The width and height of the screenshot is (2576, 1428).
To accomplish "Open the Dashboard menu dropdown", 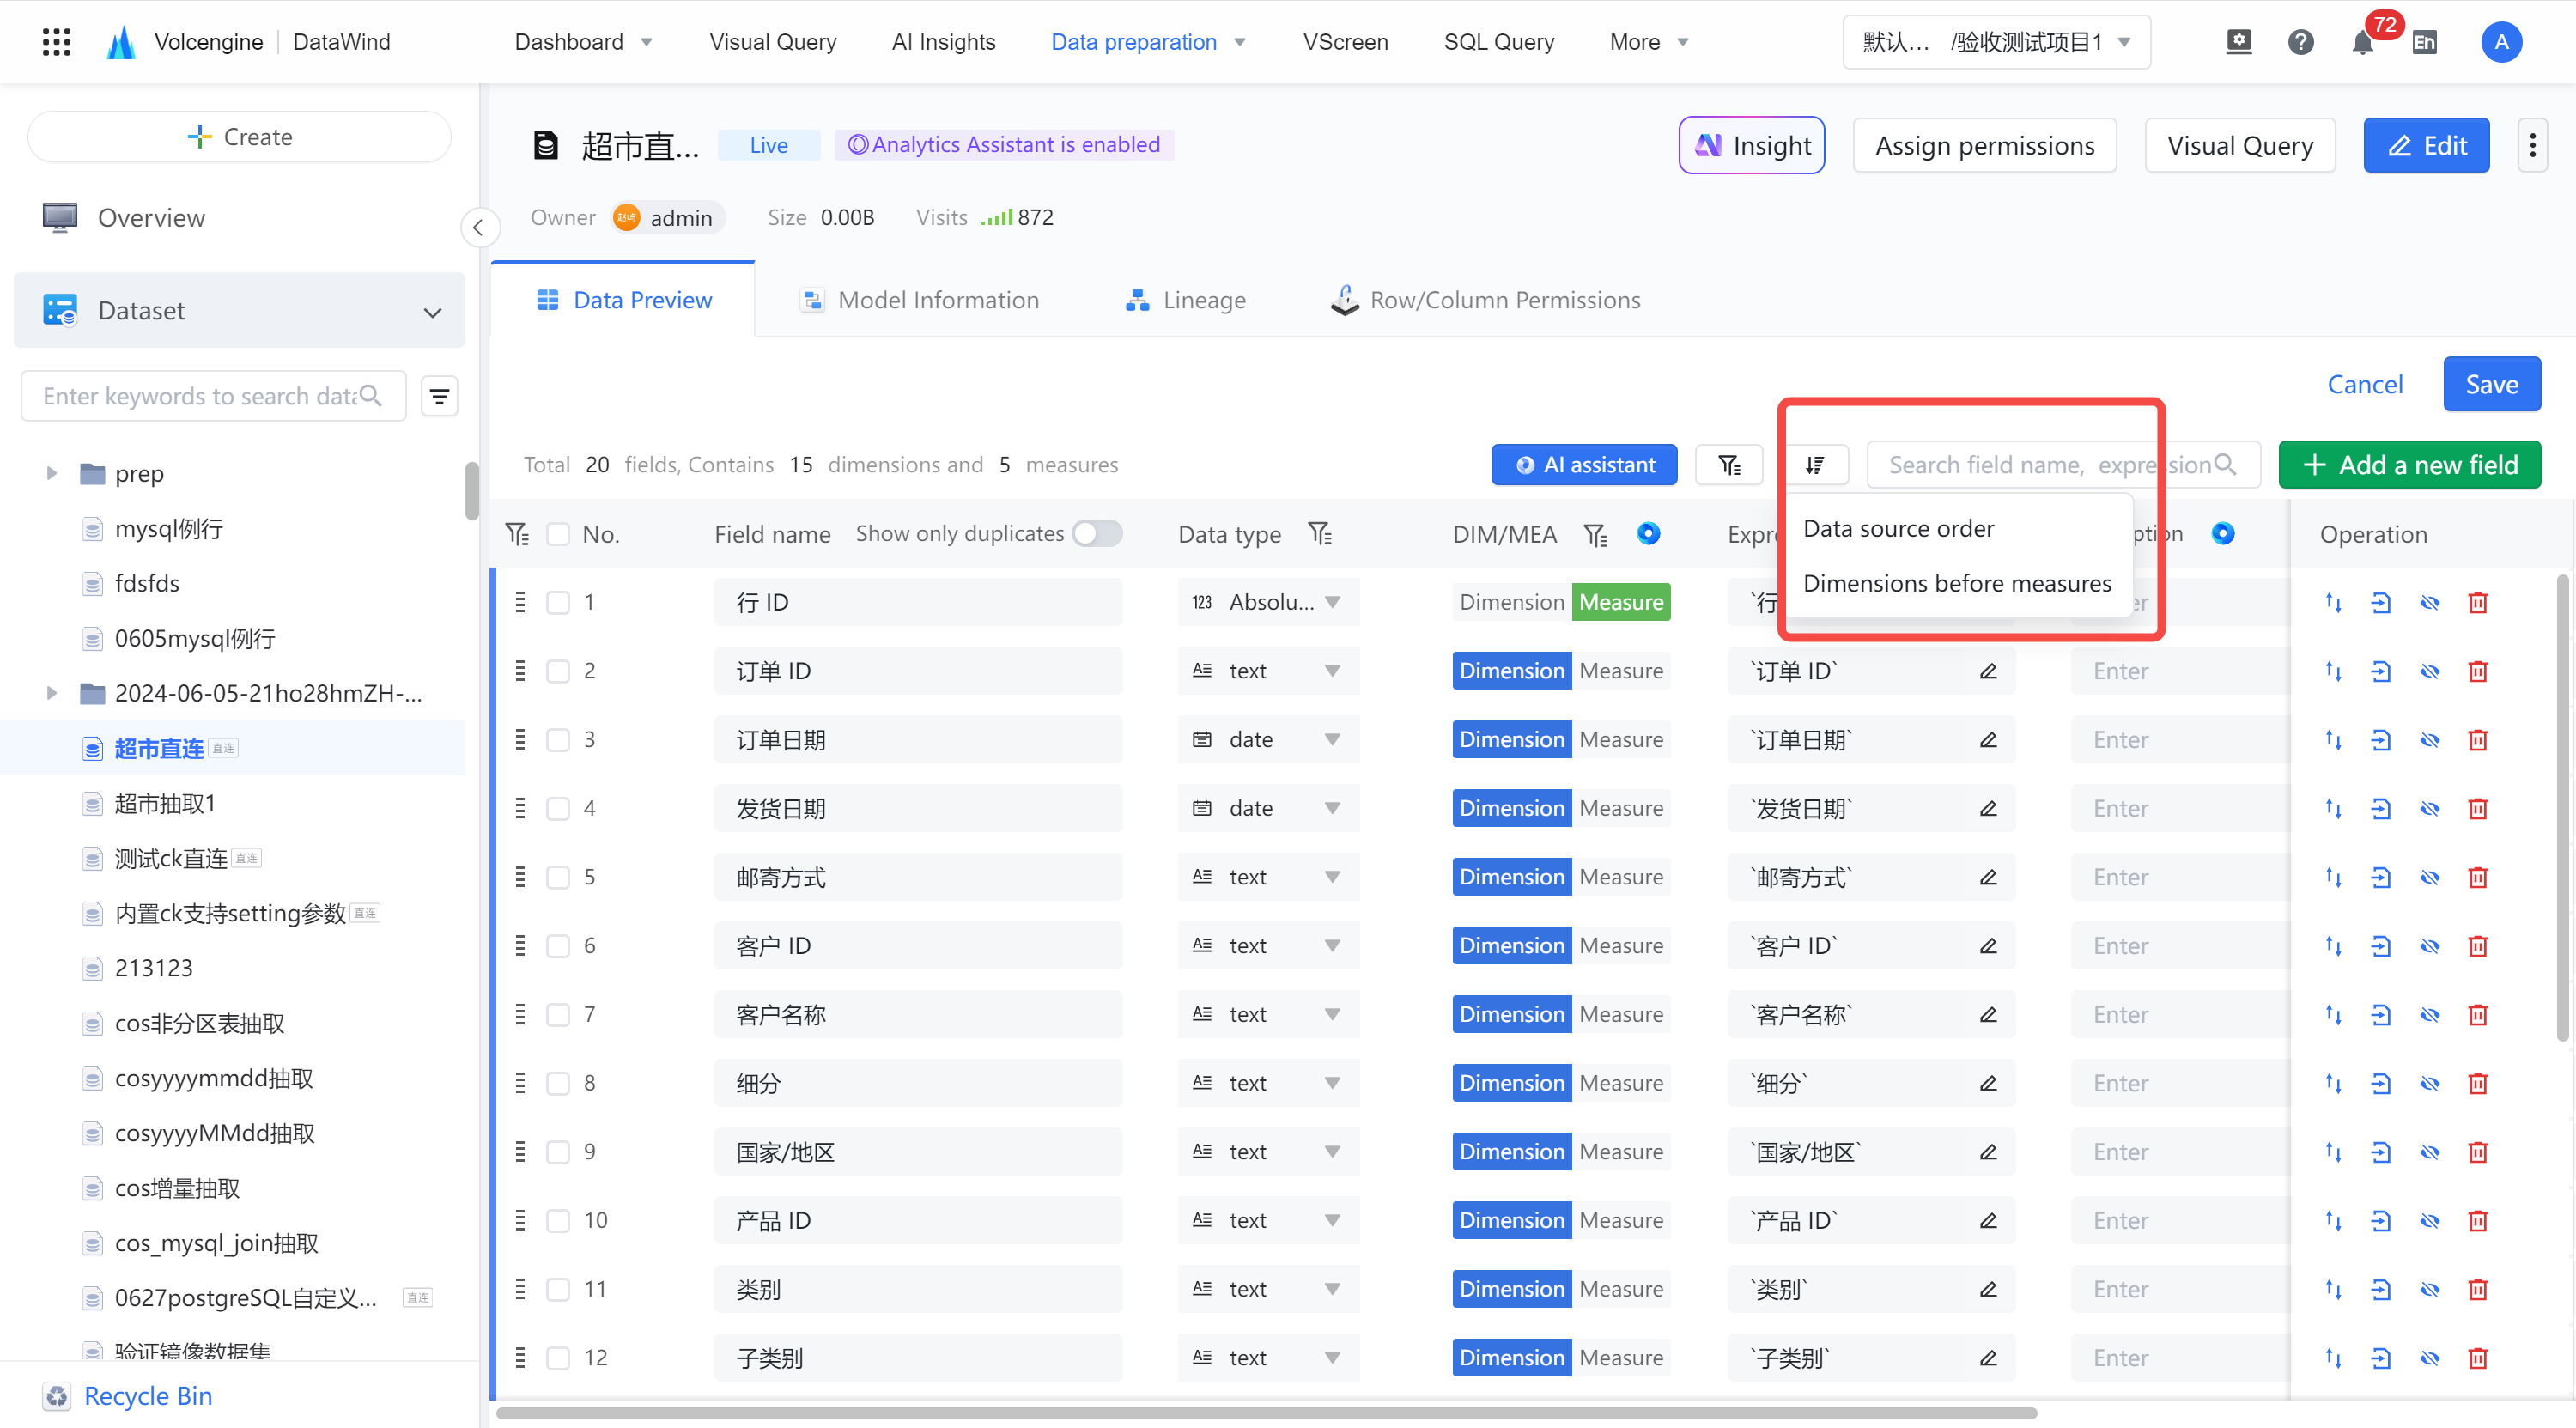I will coord(583,42).
